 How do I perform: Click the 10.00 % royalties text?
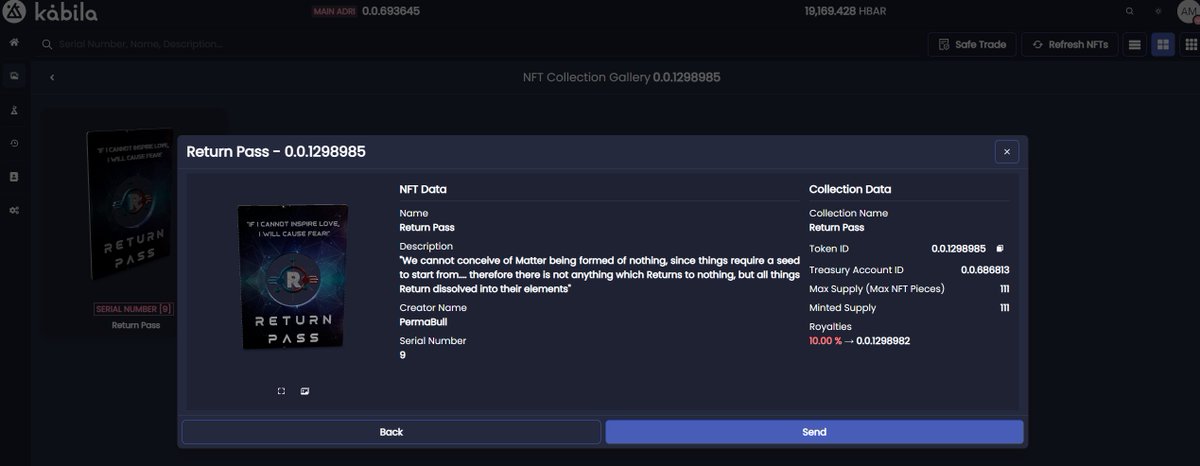coord(825,341)
